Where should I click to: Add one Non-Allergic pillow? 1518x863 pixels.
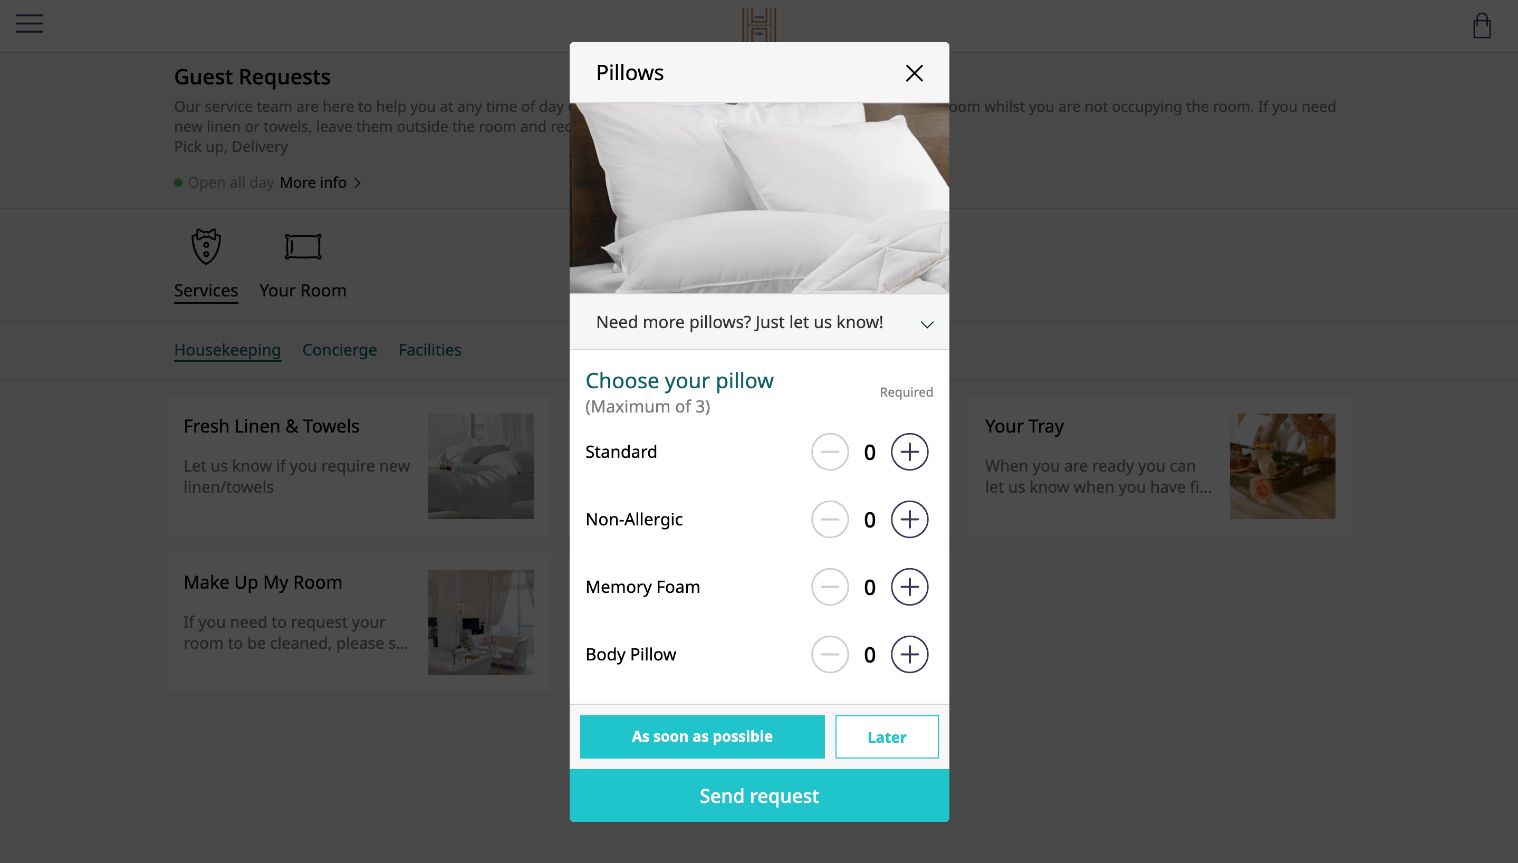point(909,520)
